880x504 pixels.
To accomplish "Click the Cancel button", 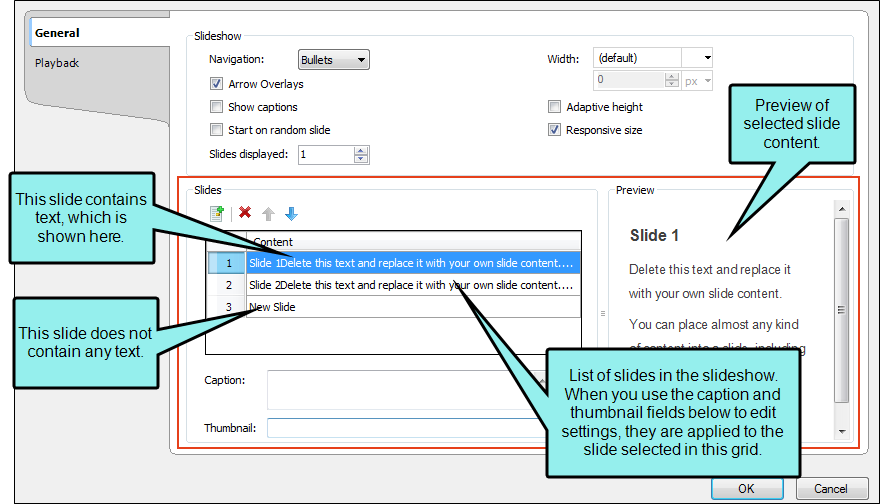I will (831, 489).
